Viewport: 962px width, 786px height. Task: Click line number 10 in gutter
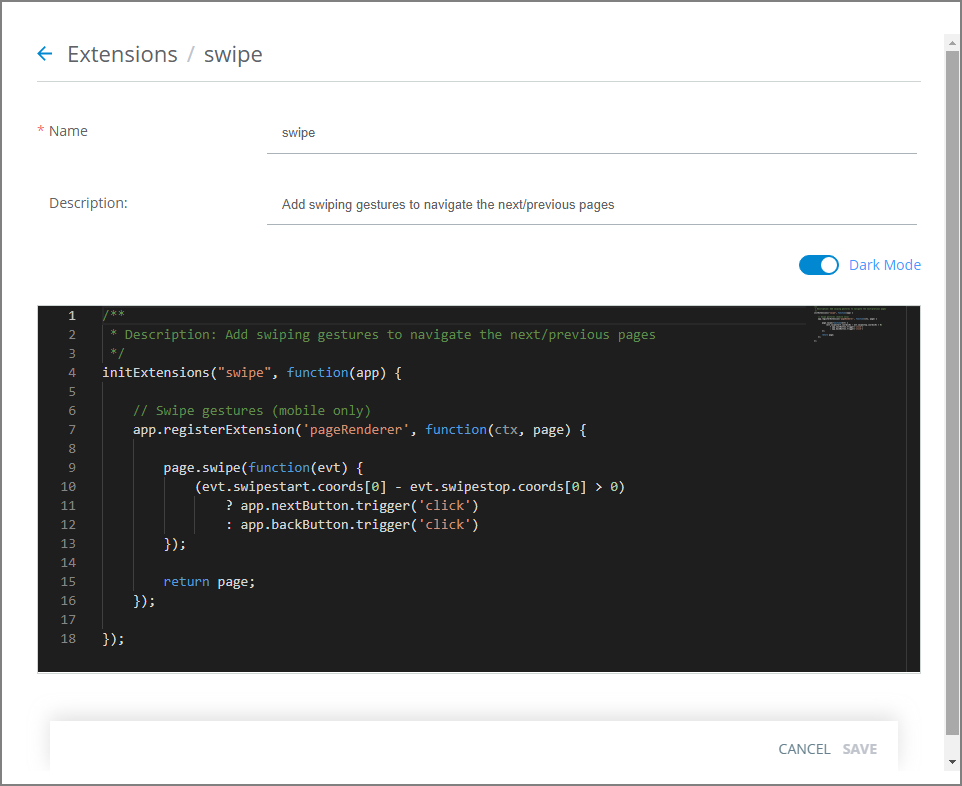pos(68,487)
